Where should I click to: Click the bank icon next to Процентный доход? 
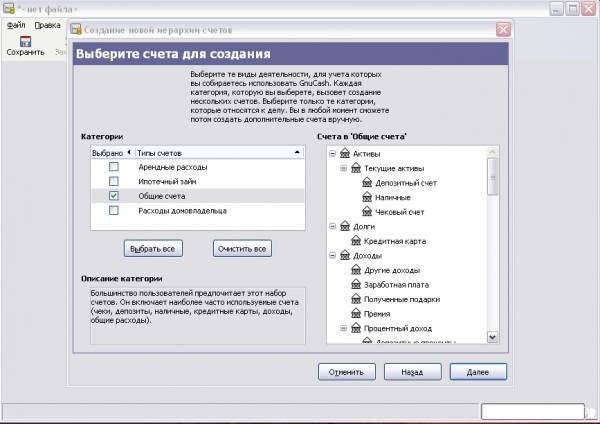click(x=356, y=328)
